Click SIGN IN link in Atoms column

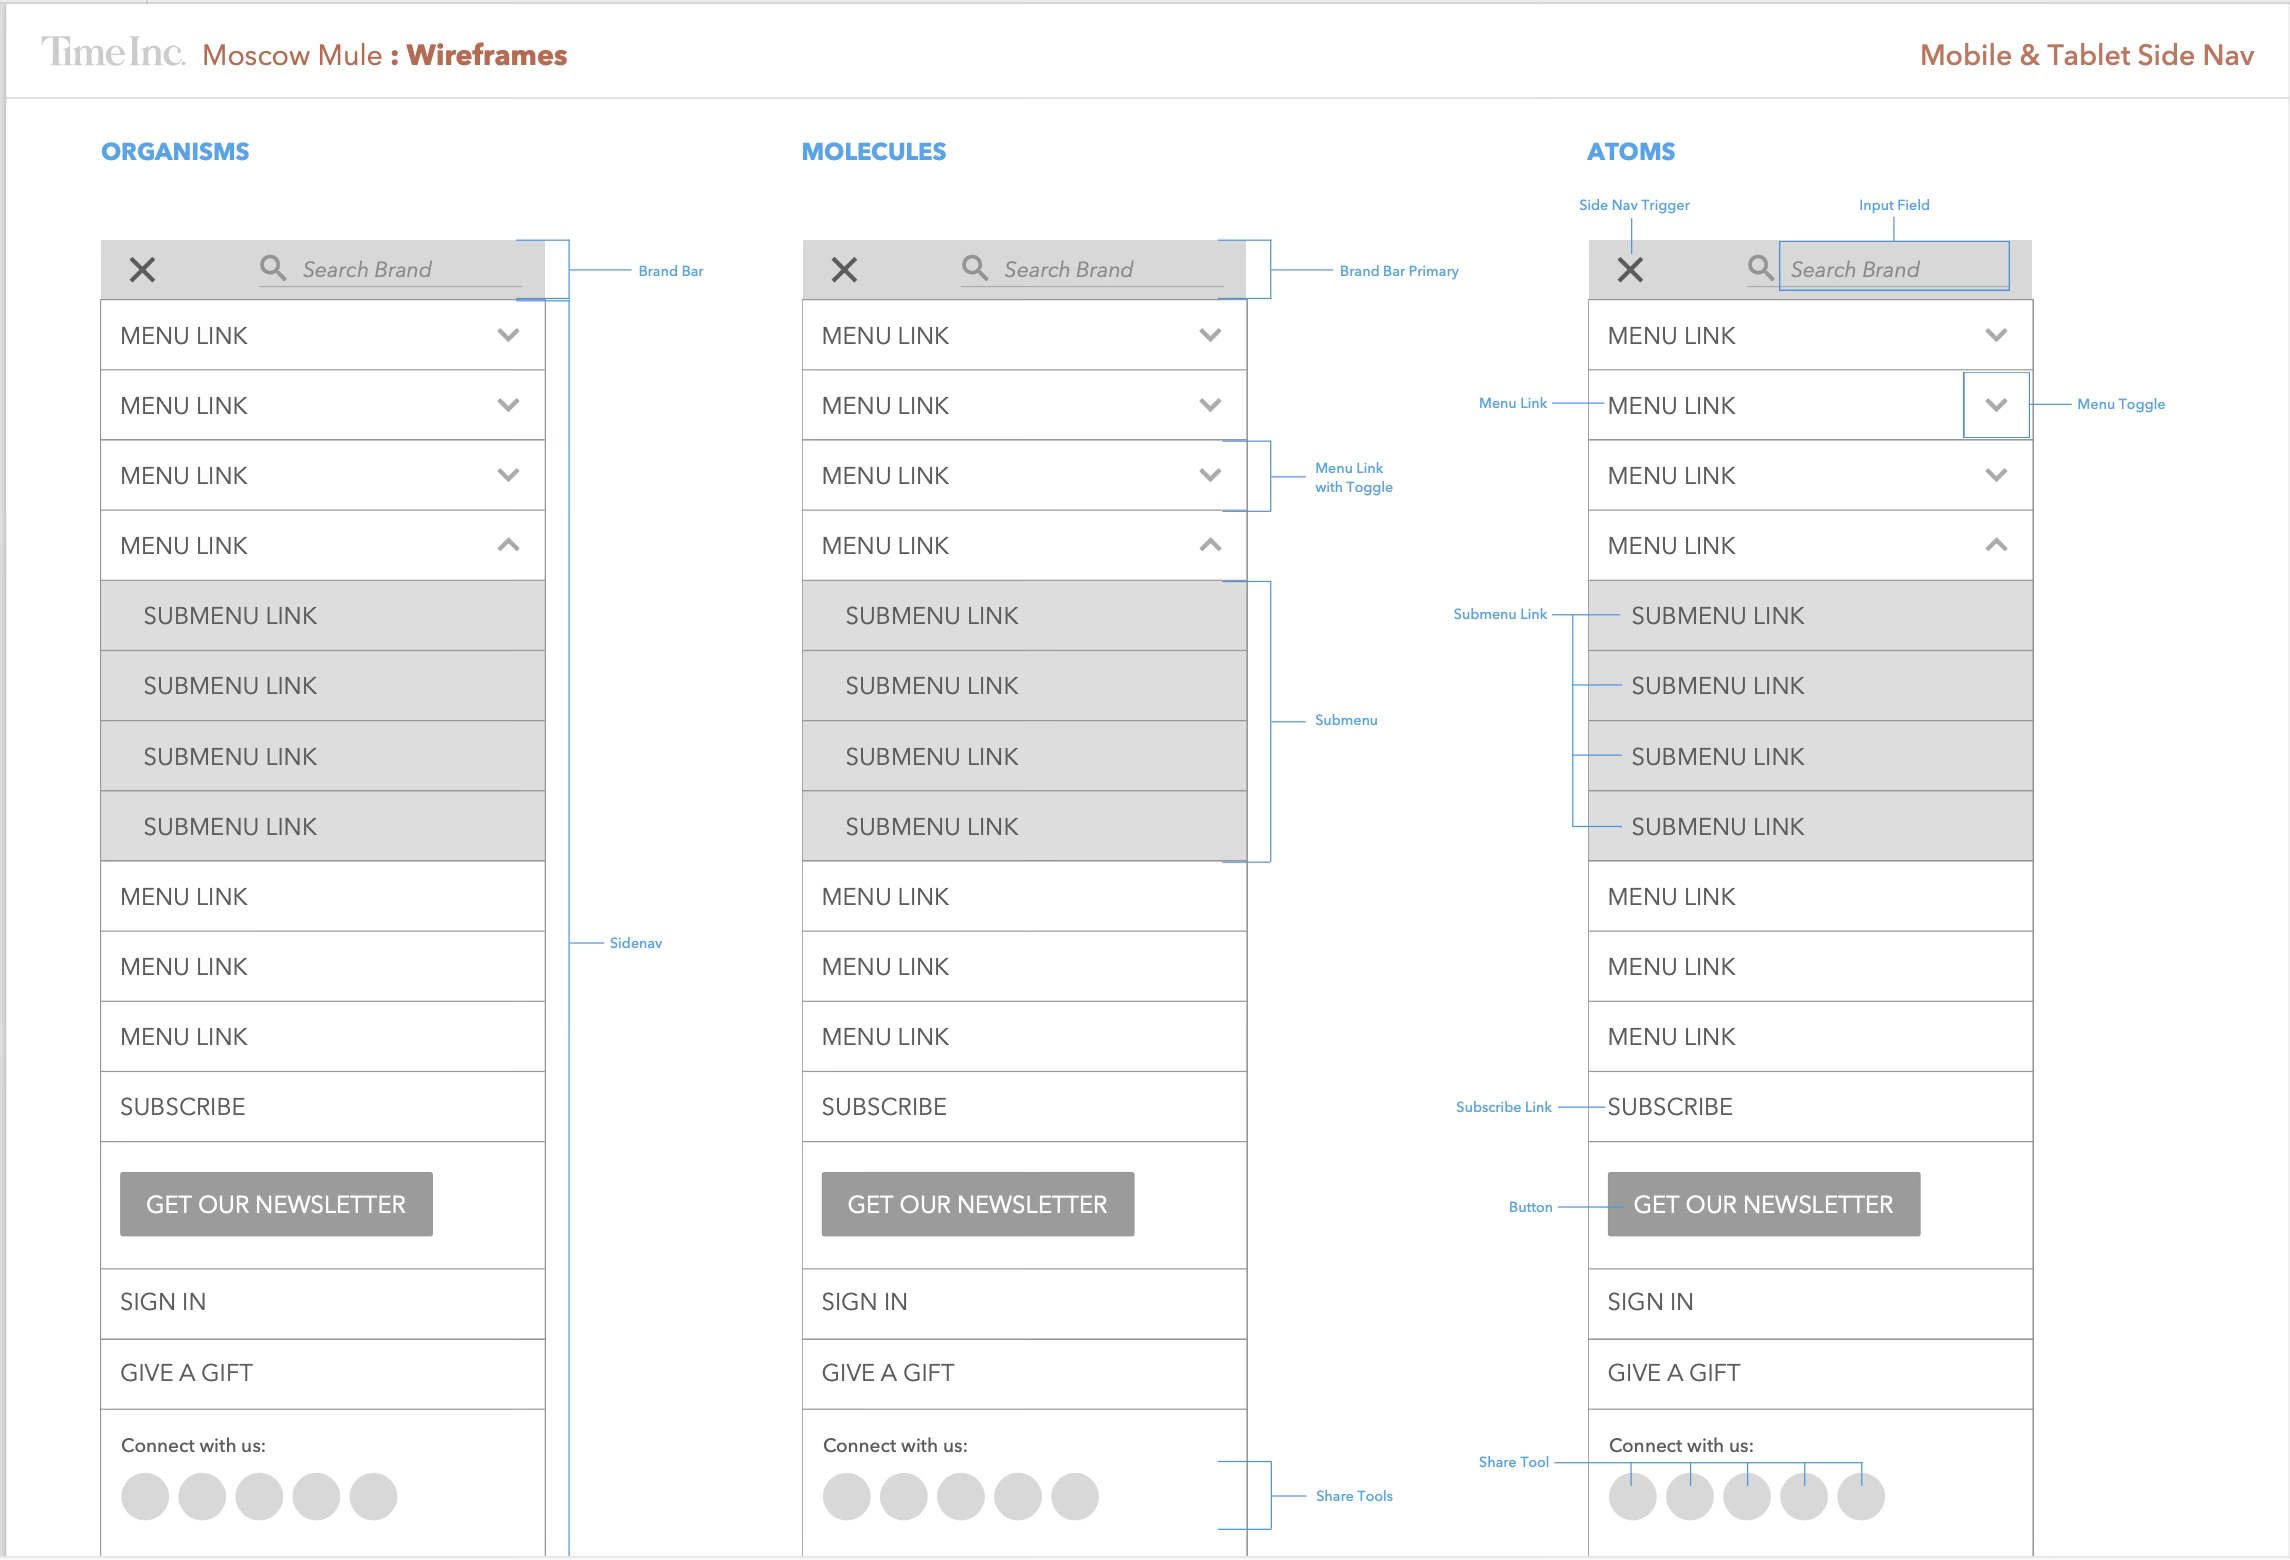point(1650,1301)
